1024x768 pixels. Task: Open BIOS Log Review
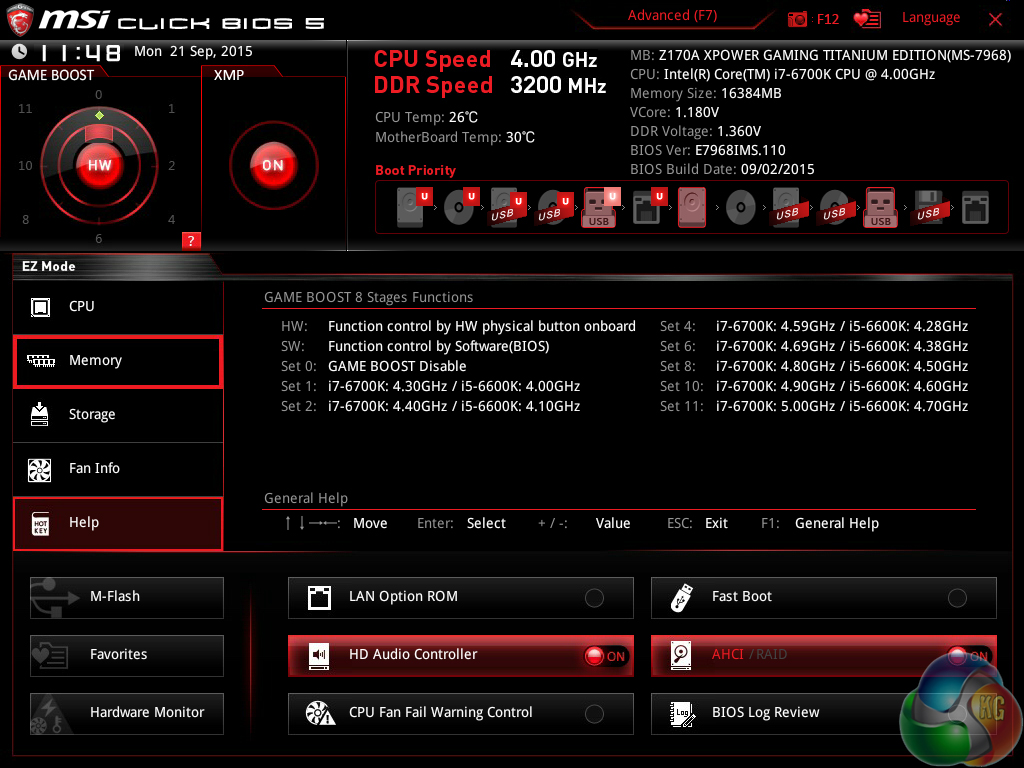(x=824, y=713)
